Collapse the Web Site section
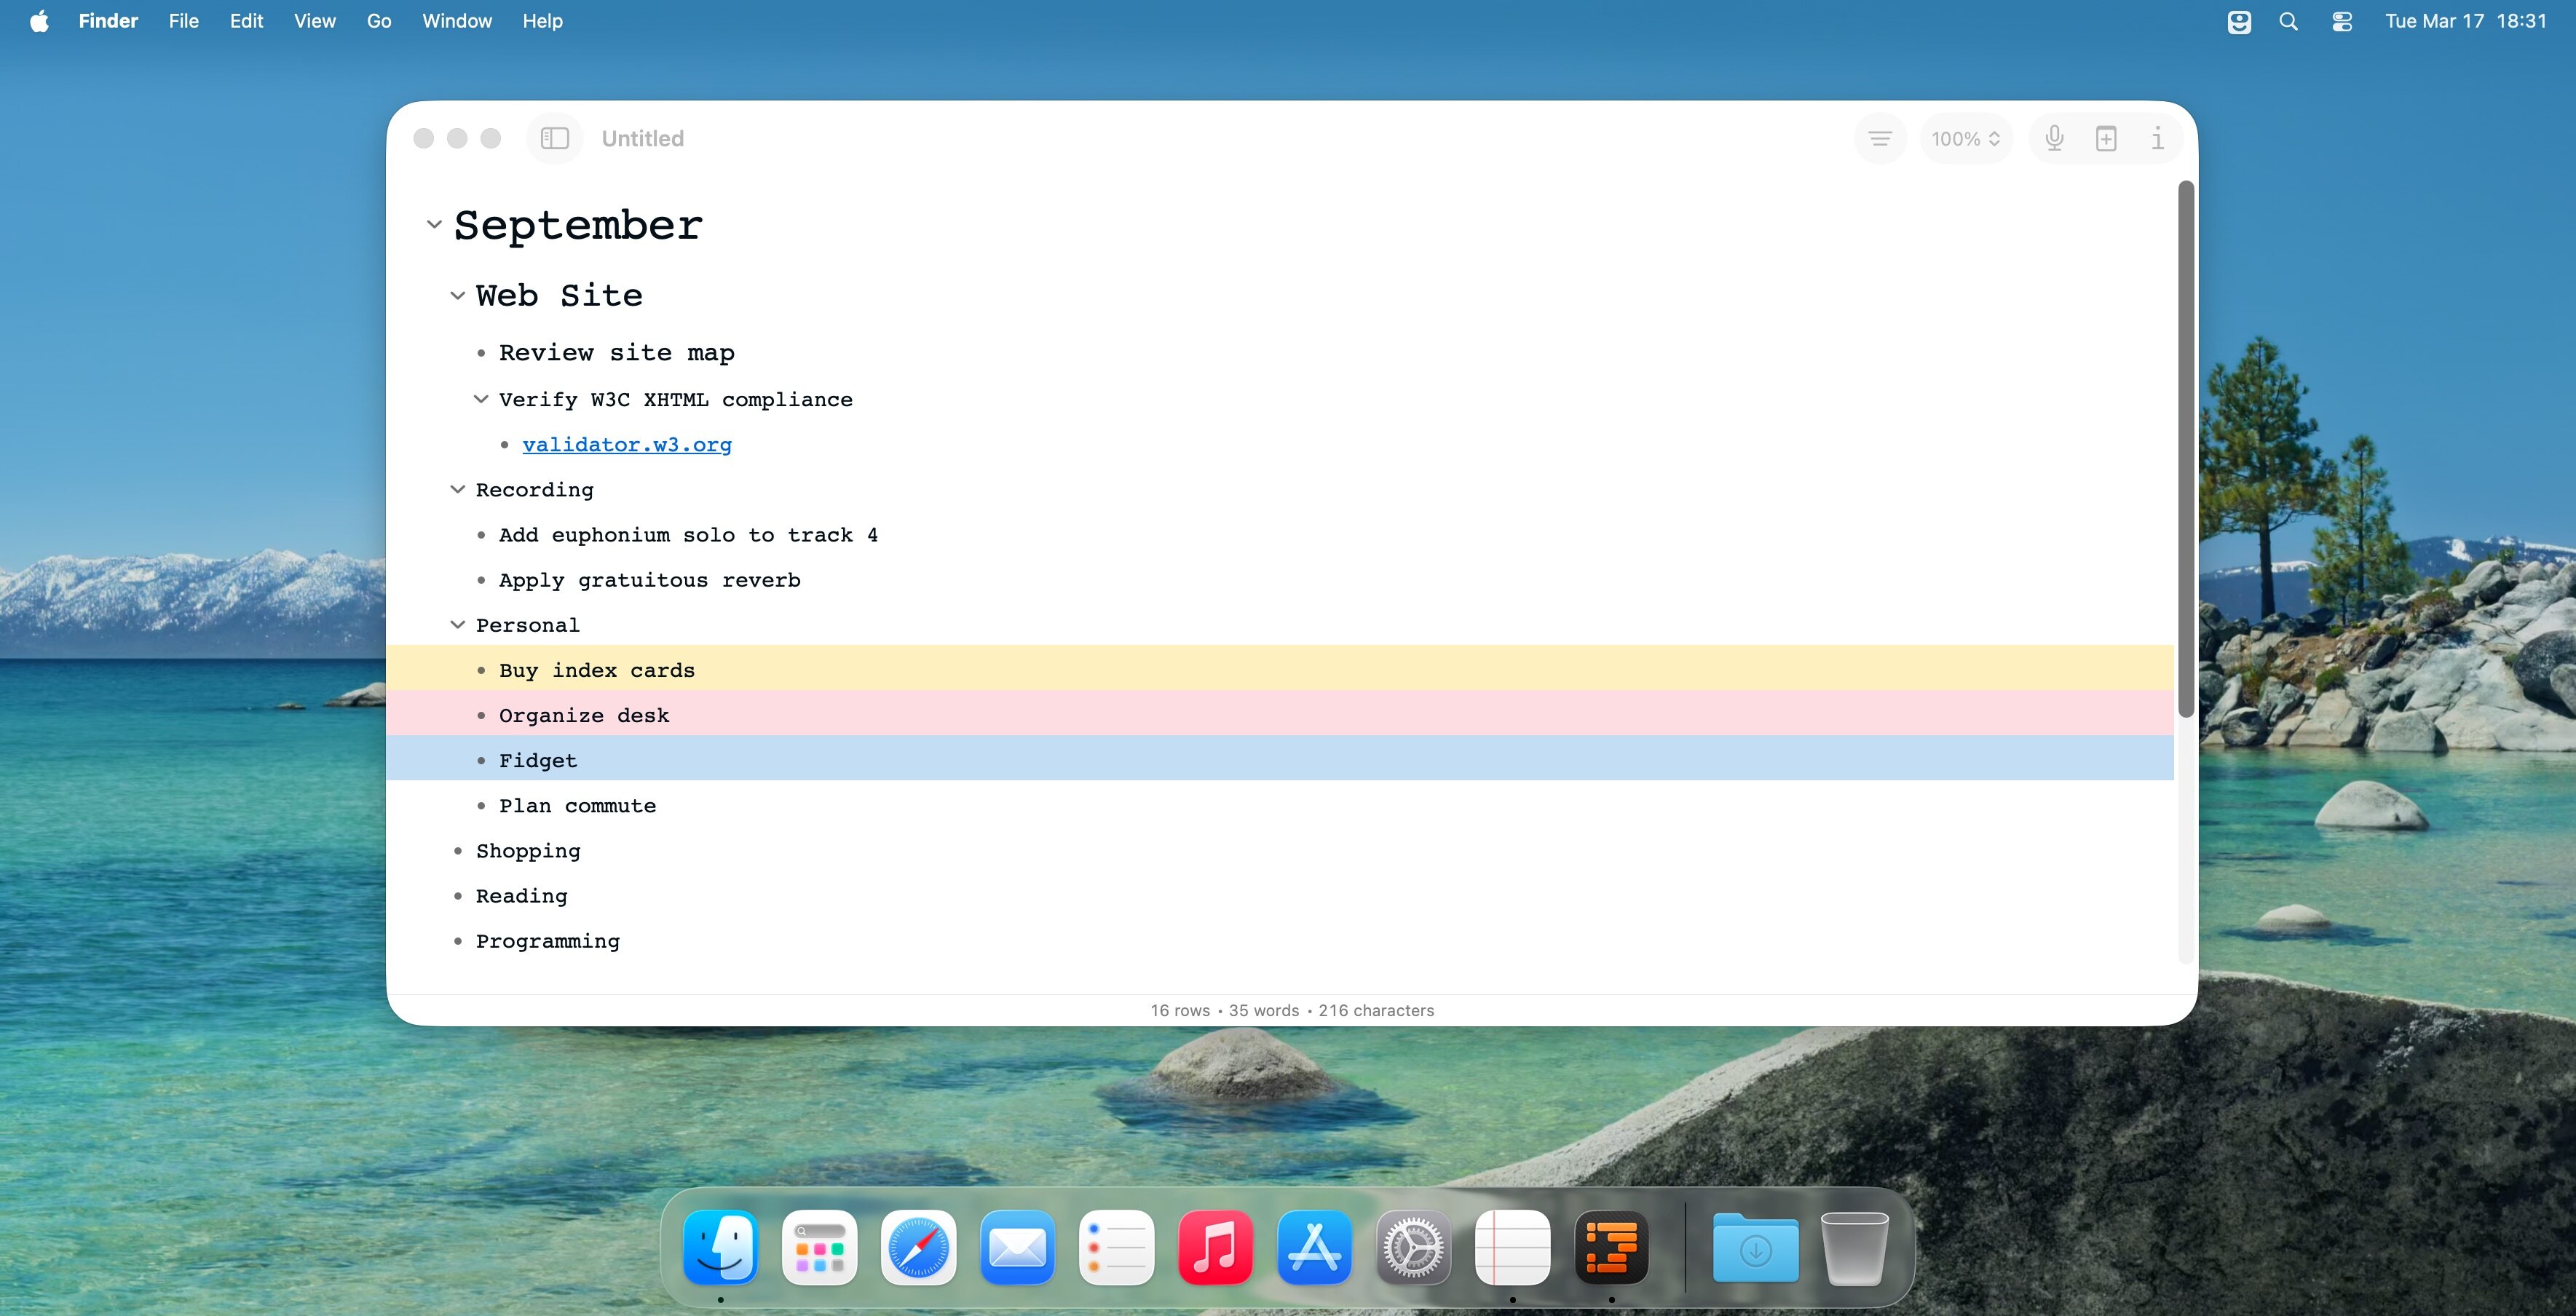Image resolution: width=2576 pixels, height=1316 pixels. 457,295
